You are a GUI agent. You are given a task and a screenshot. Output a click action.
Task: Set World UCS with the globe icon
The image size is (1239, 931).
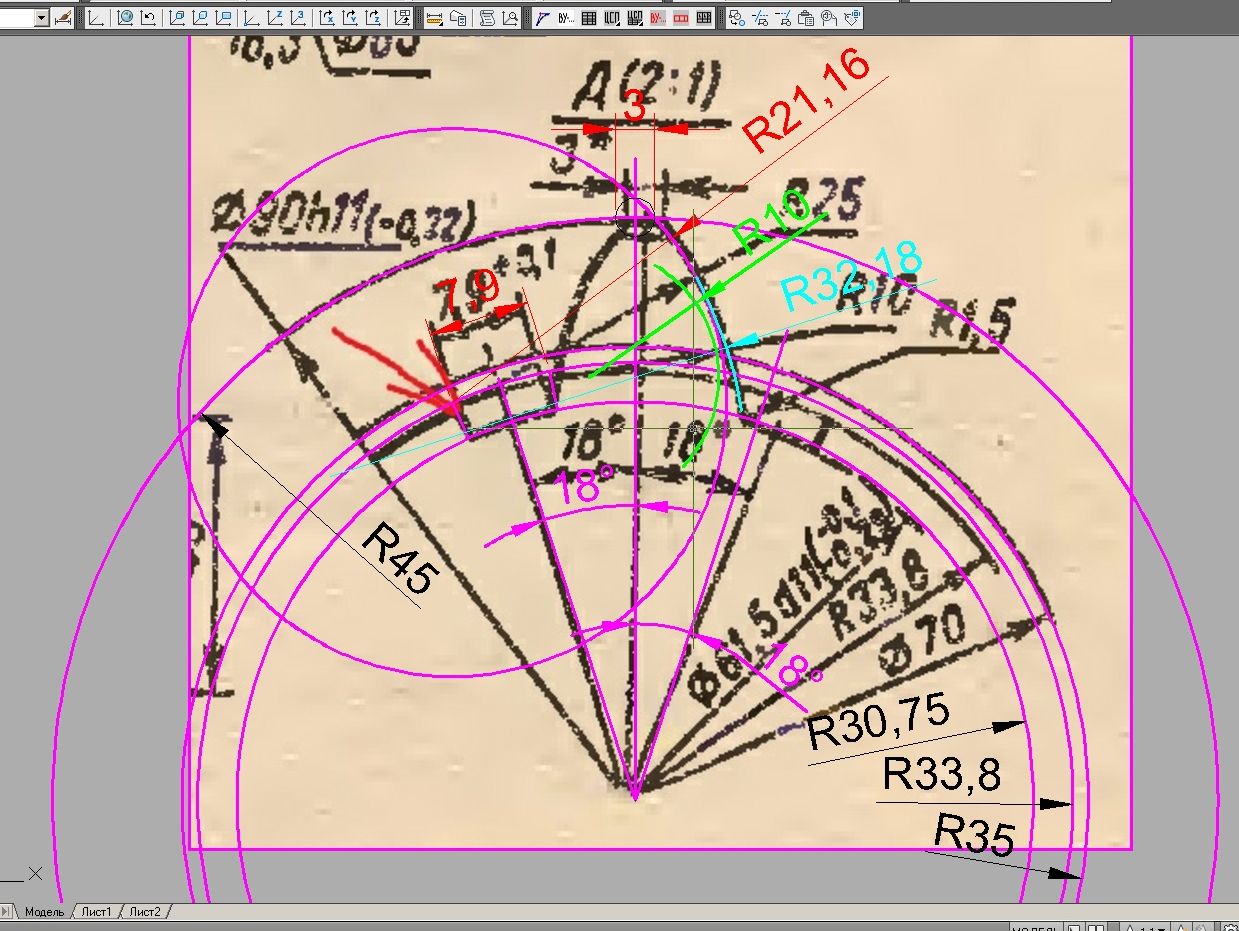pyautogui.click(x=125, y=18)
